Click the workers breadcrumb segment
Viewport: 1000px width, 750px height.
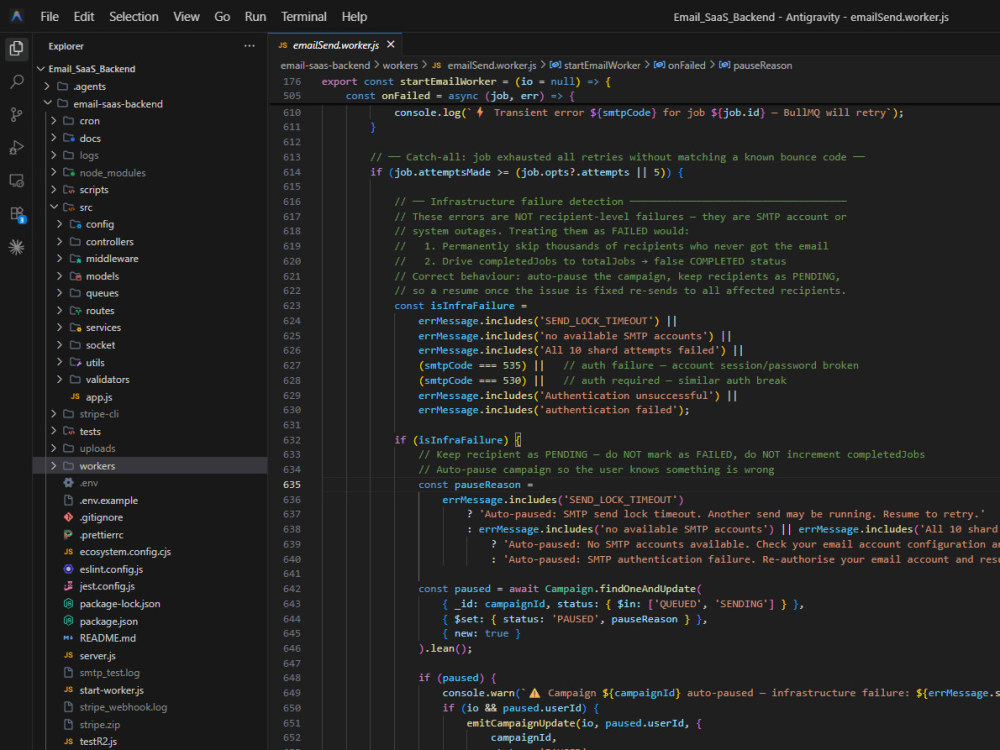tap(400, 65)
